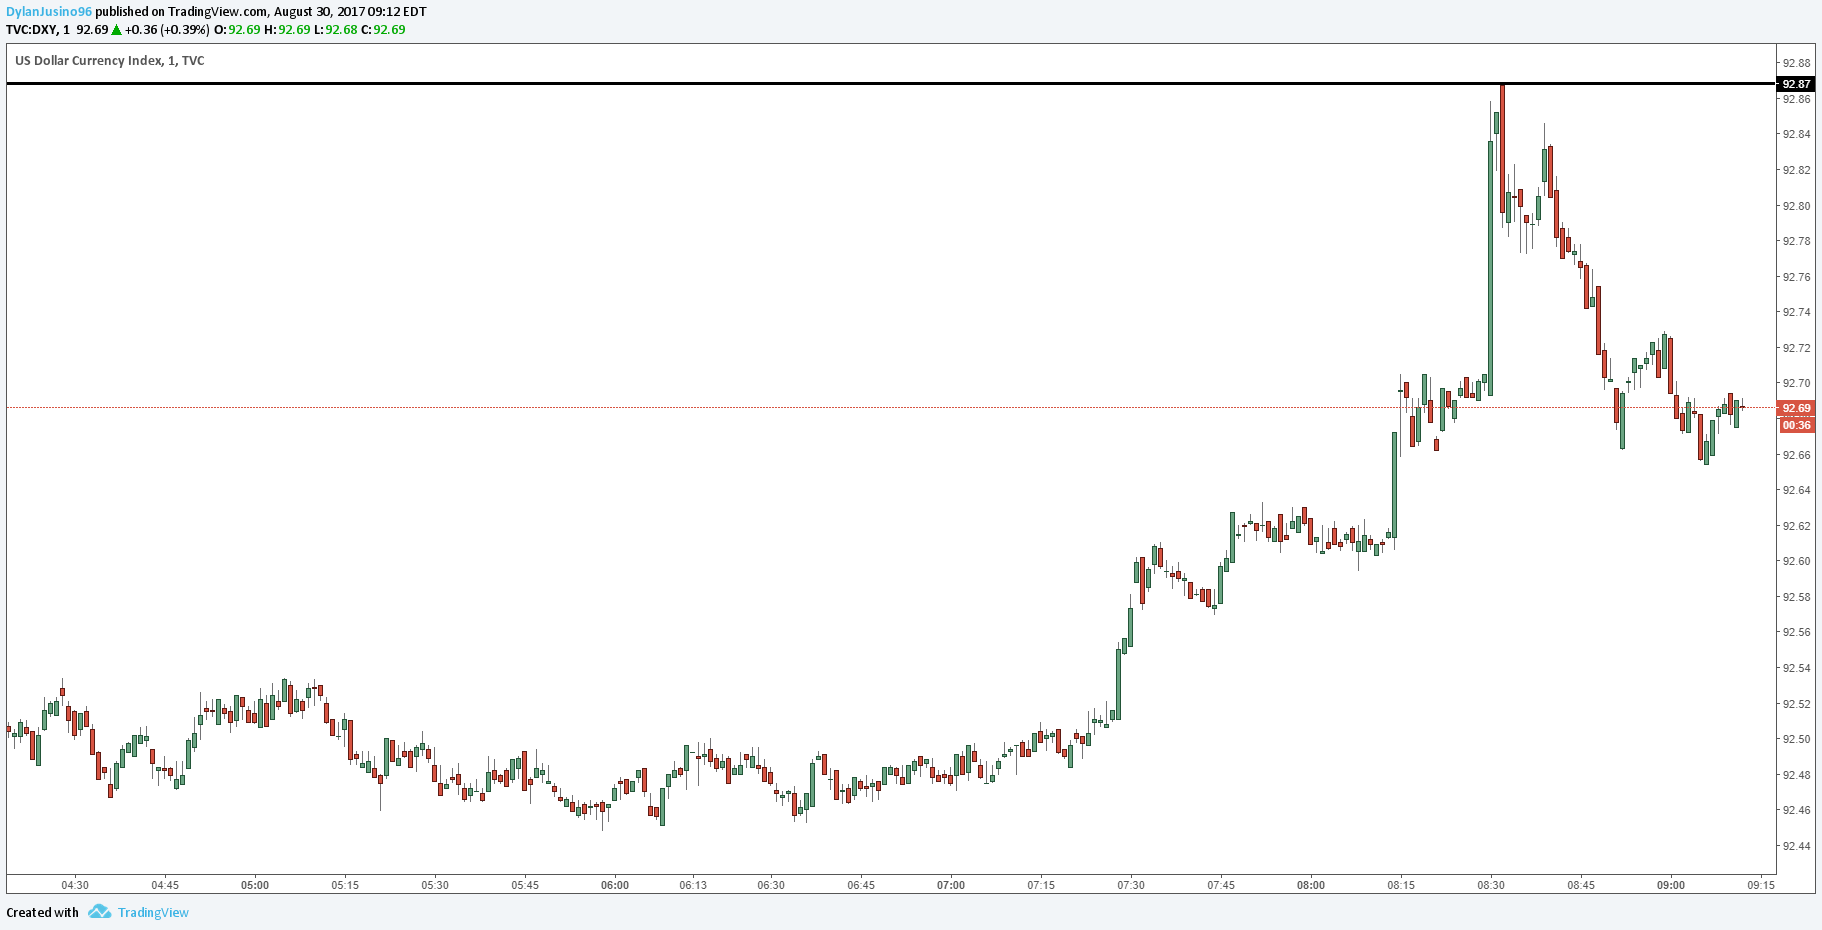
Task: Click the TradingView cloud logo icon
Action: 99,912
